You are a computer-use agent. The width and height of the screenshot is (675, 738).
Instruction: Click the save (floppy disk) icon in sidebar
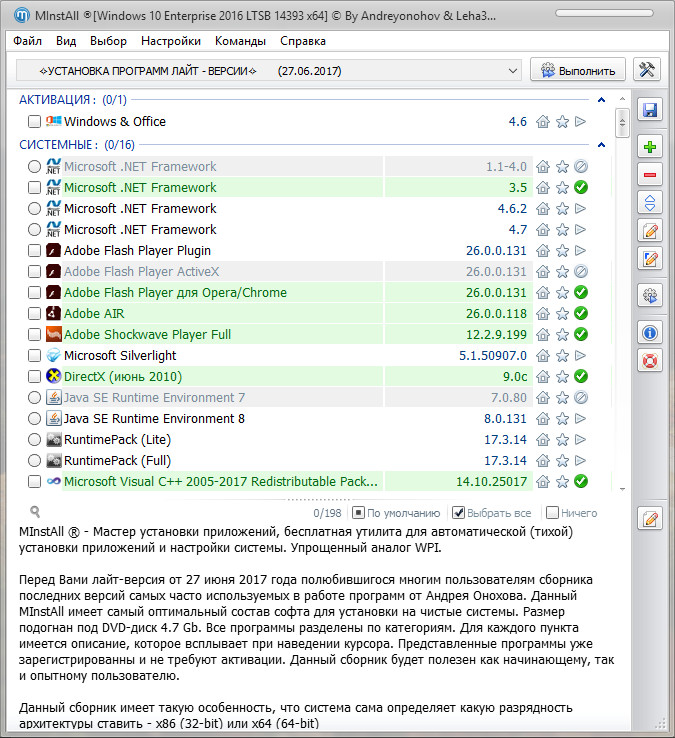pos(650,110)
